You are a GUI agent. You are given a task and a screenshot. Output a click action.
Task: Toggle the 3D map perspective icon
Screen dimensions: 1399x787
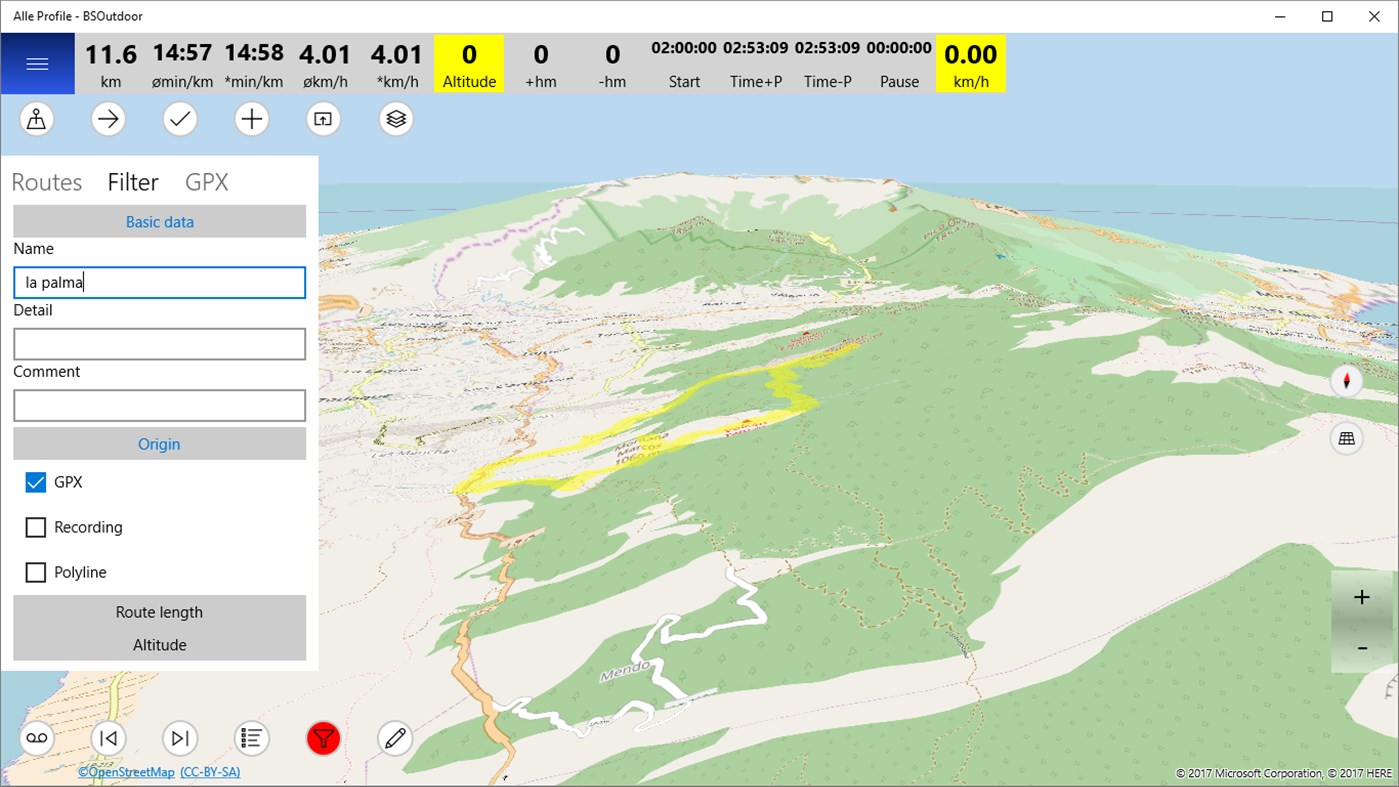(1346, 438)
